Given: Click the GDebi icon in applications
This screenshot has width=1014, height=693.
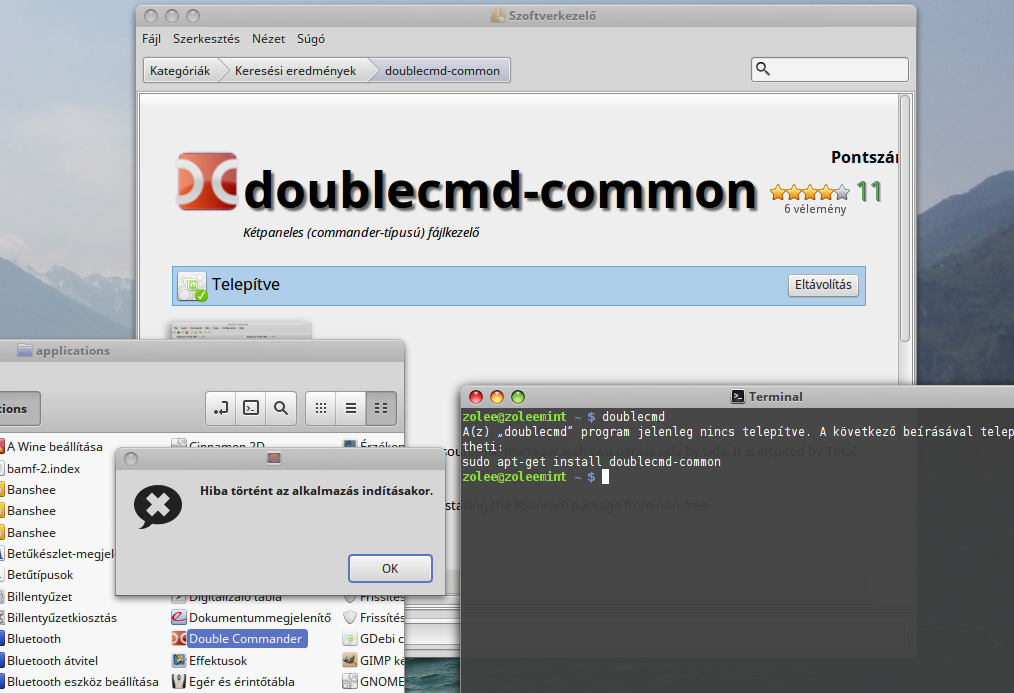Looking at the screenshot, I should [350, 639].
